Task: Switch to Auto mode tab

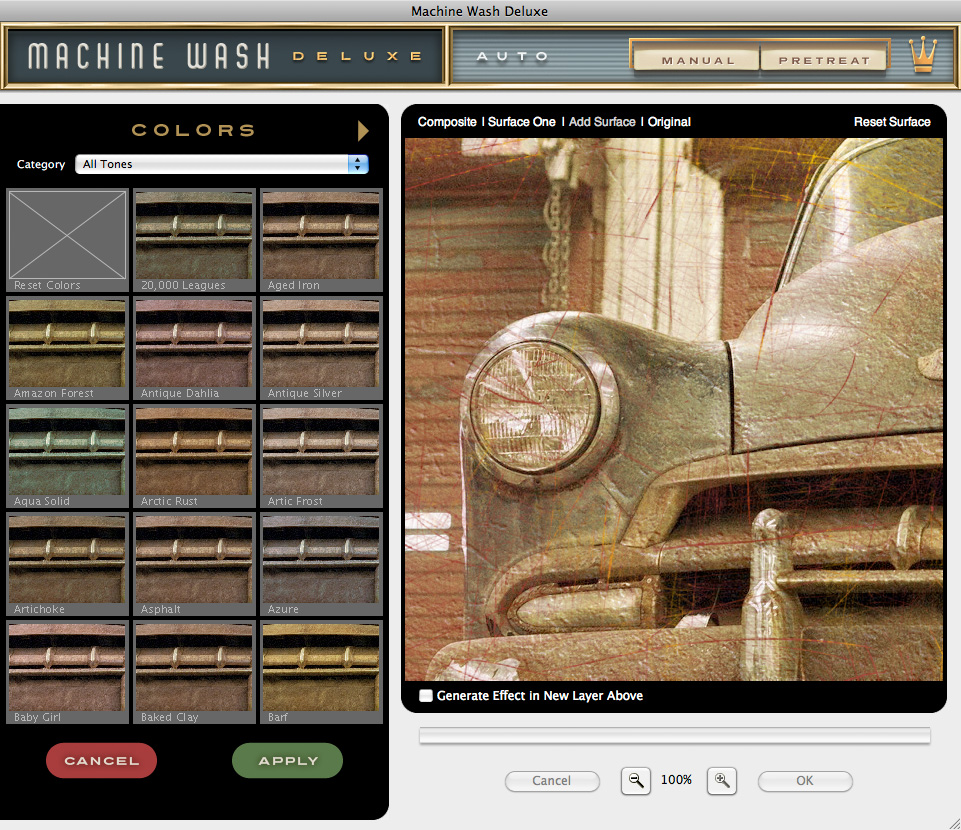Action: coord(513,57)
